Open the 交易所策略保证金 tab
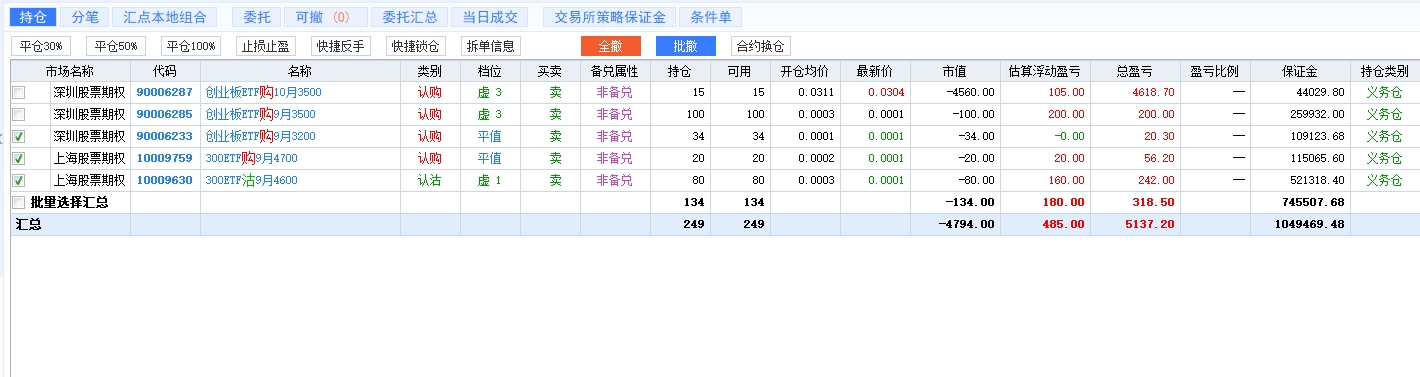This screenshot has width=1420, height=377. pos(610,17)
